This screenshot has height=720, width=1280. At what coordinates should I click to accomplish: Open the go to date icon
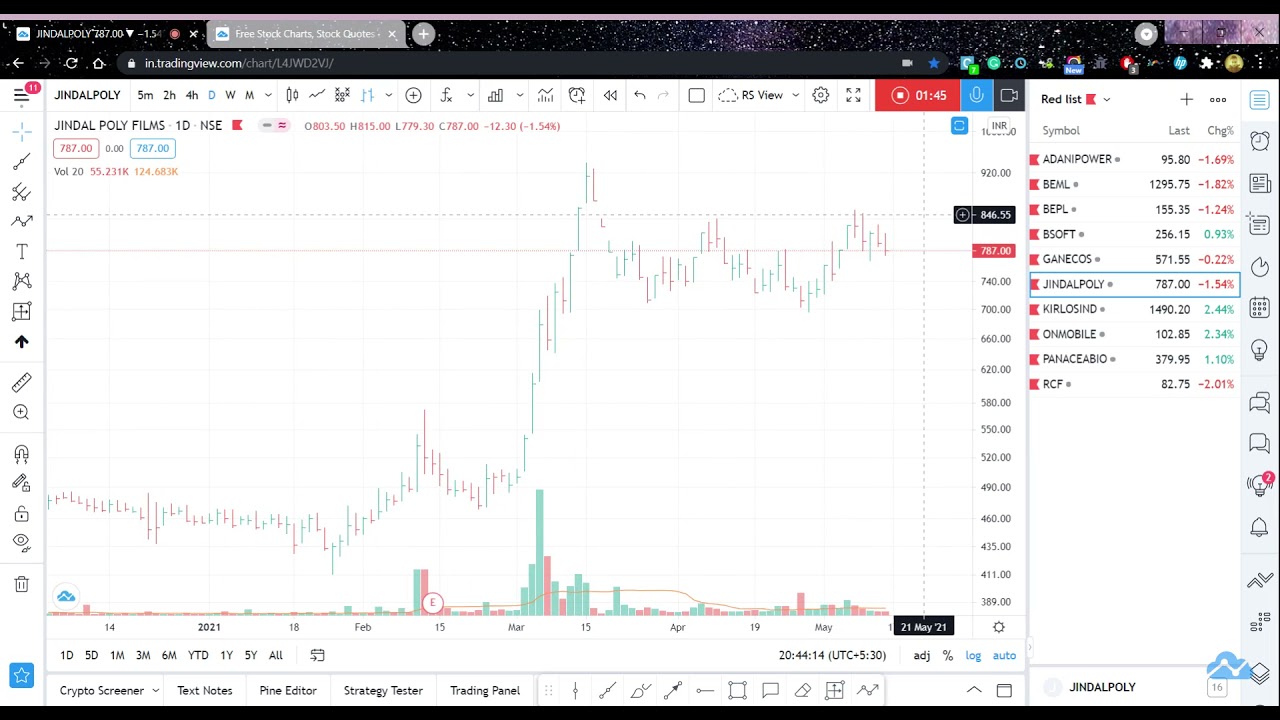pos(317,655)
